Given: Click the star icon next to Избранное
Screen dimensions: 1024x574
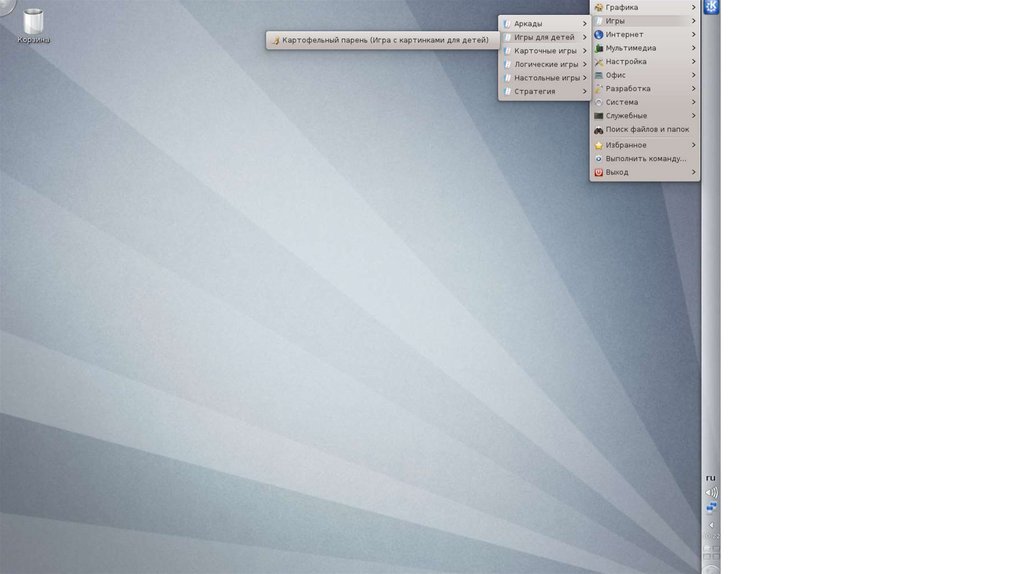Looking at the screenshot, I should 598,145.
